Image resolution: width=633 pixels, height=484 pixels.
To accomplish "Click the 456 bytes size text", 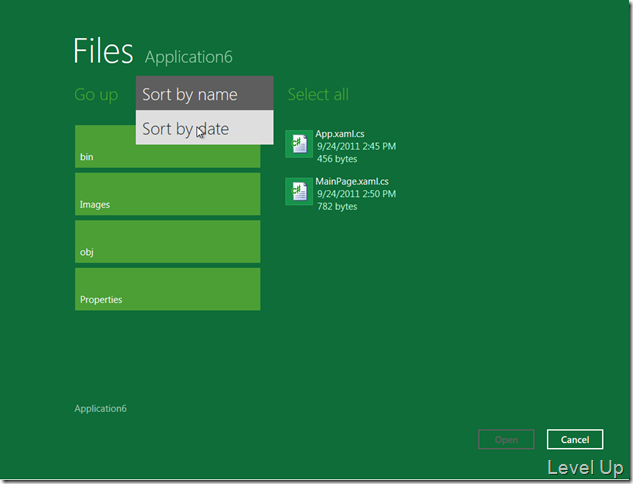I will [337, 159].
